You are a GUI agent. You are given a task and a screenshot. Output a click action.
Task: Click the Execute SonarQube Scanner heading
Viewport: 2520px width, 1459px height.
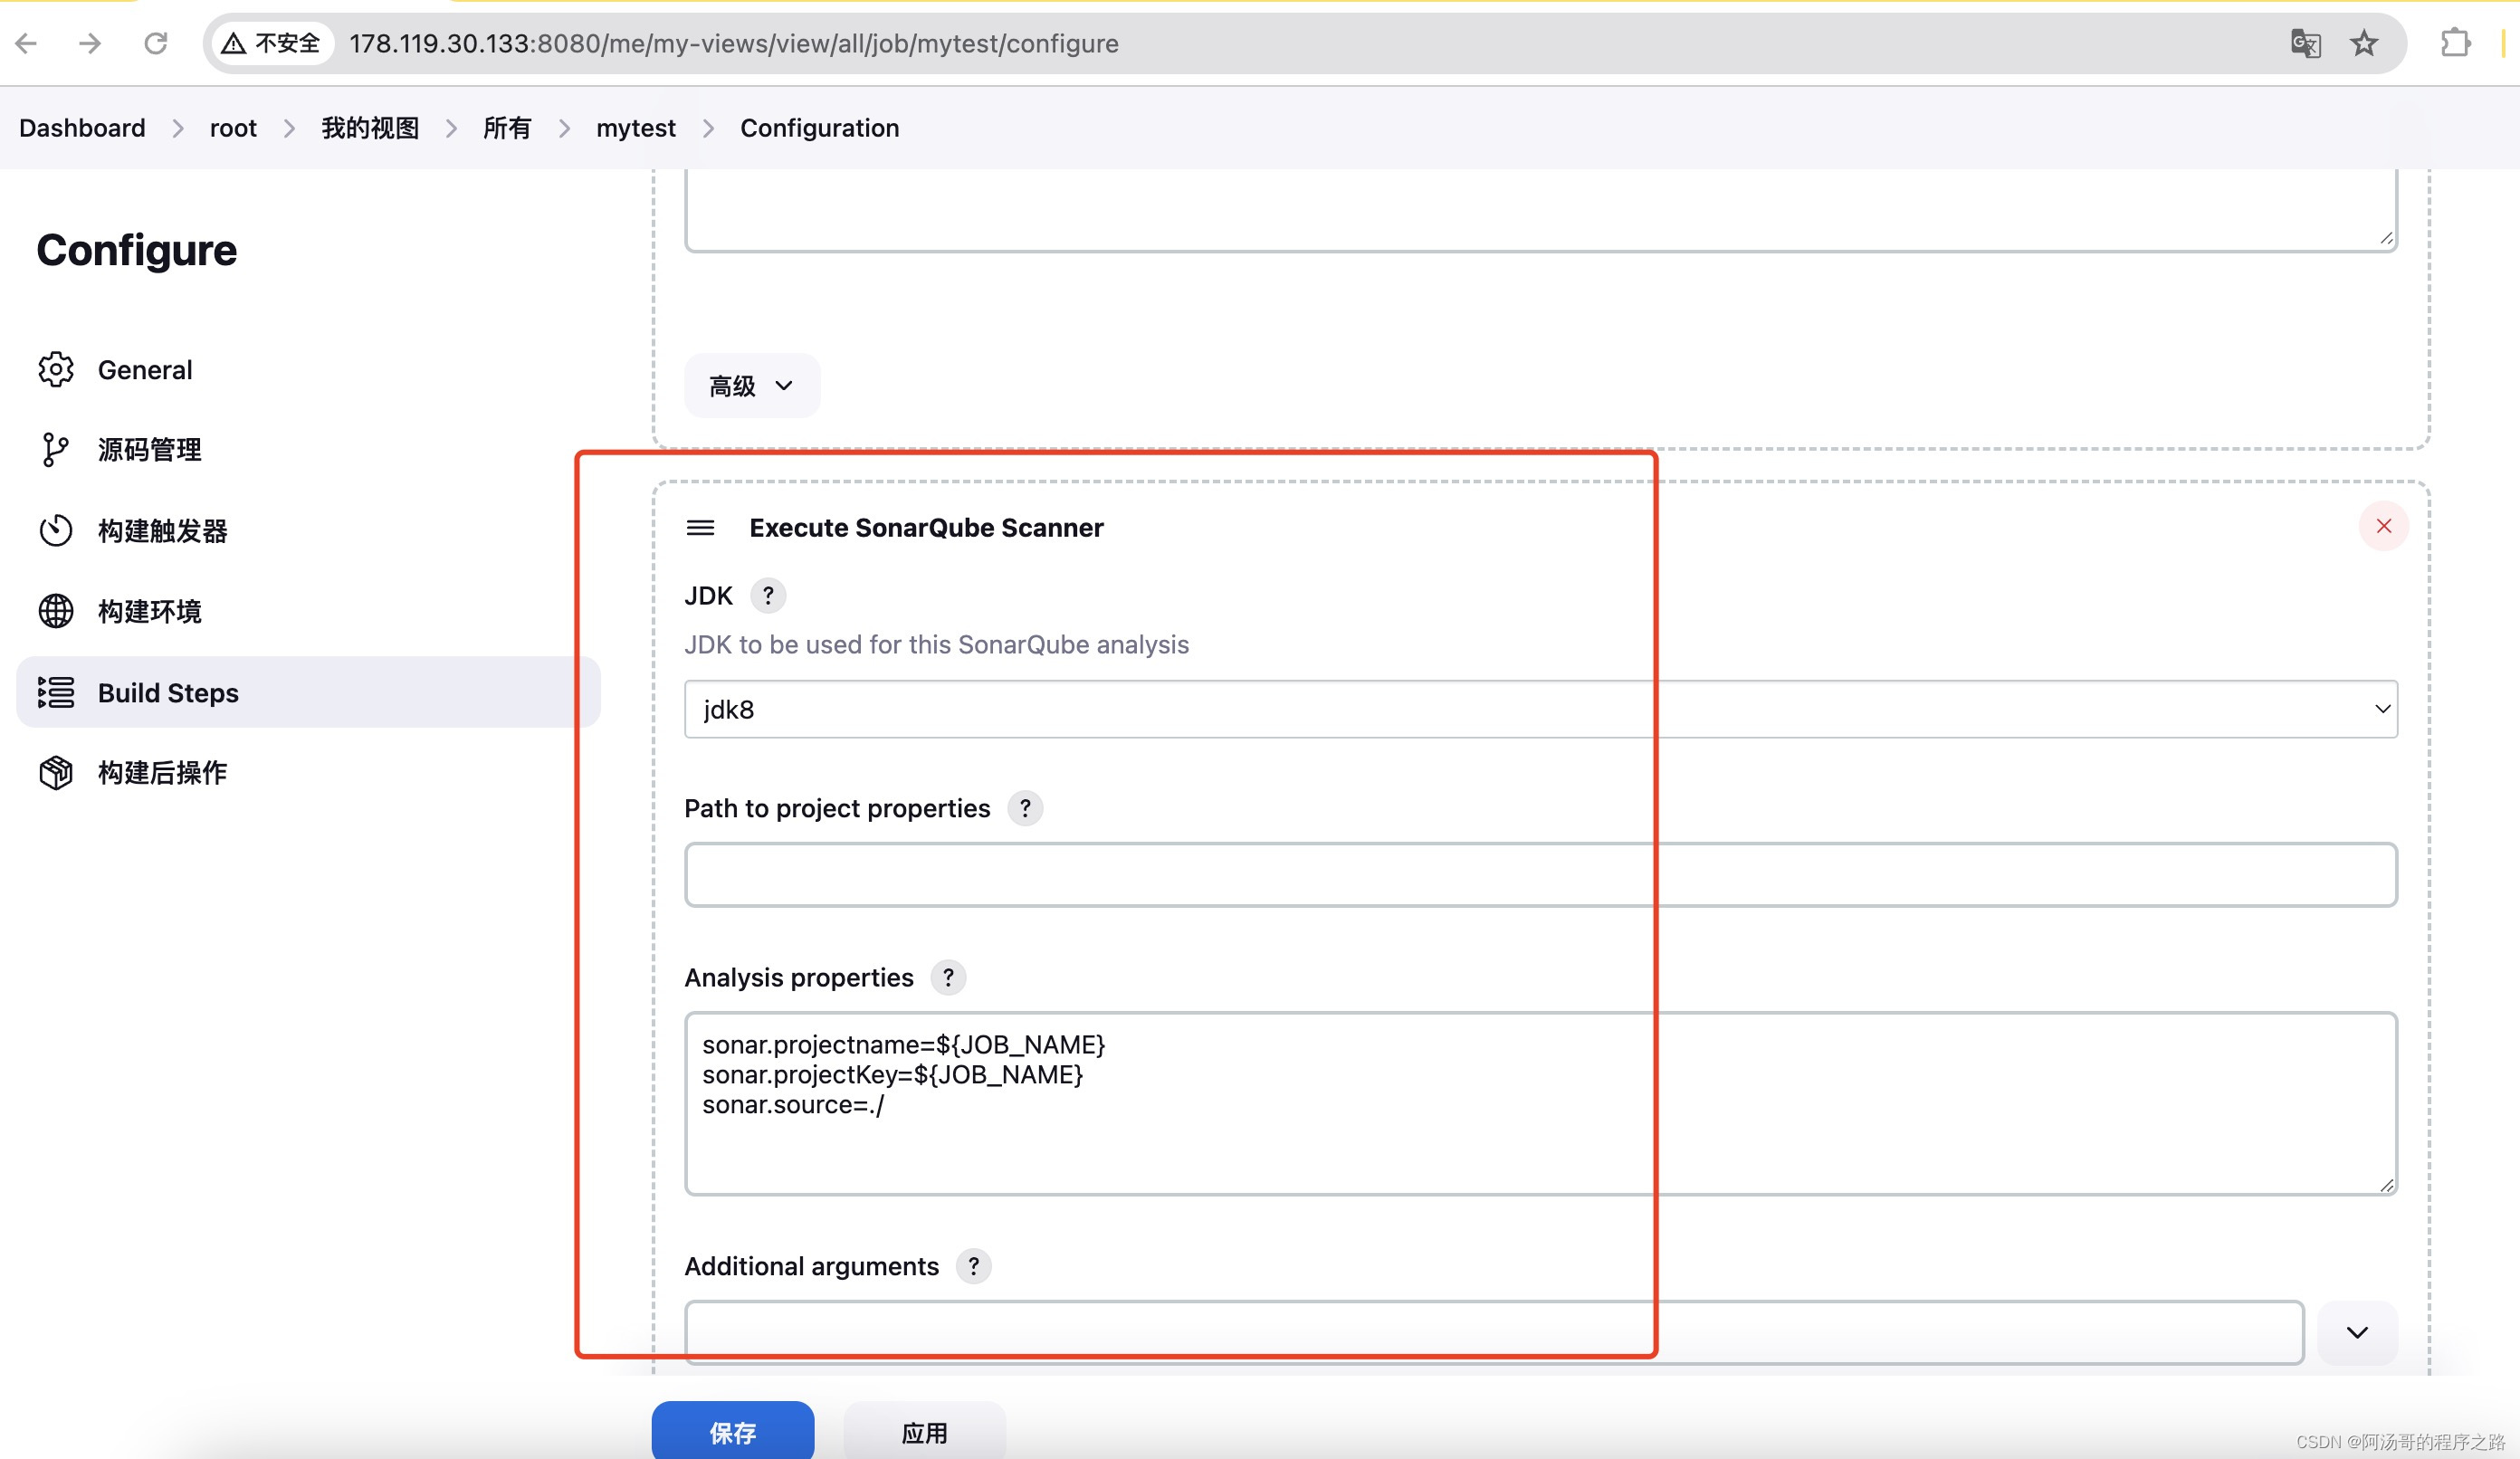point(926,527)
